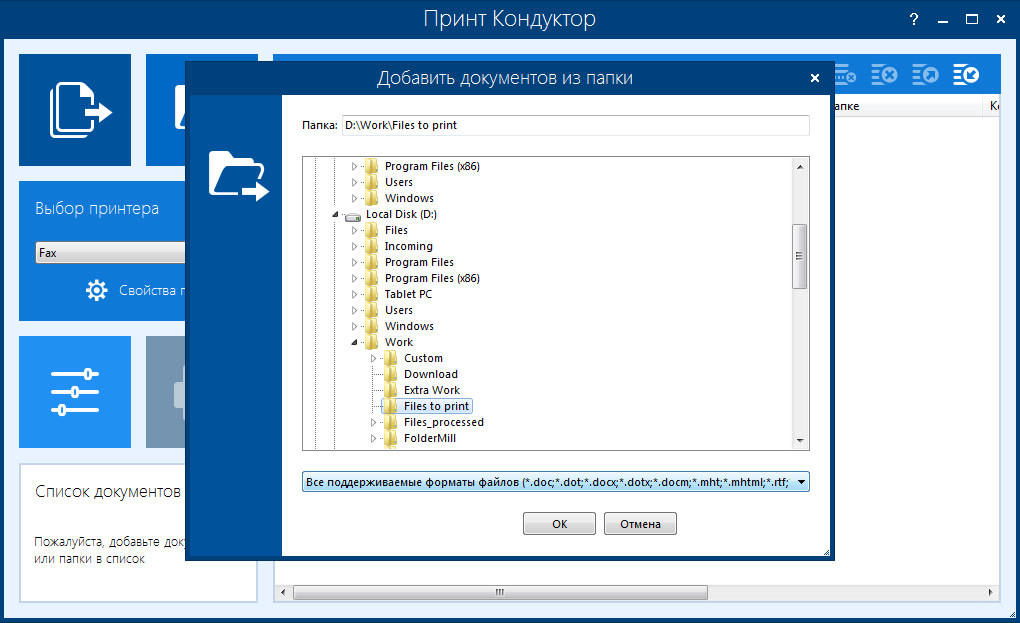The height and width of the screenshot is (623, 1020).
Task: Cancel the dialog with Отмена button
Action: [640, 524]
